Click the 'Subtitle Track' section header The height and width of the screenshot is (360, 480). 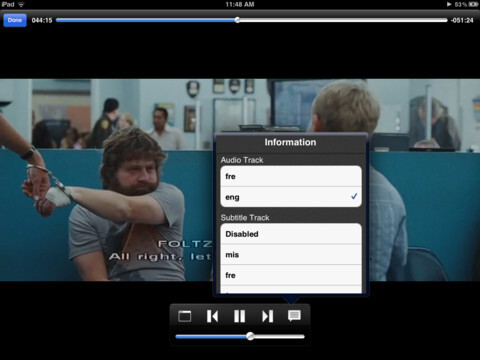pos(245,218)
